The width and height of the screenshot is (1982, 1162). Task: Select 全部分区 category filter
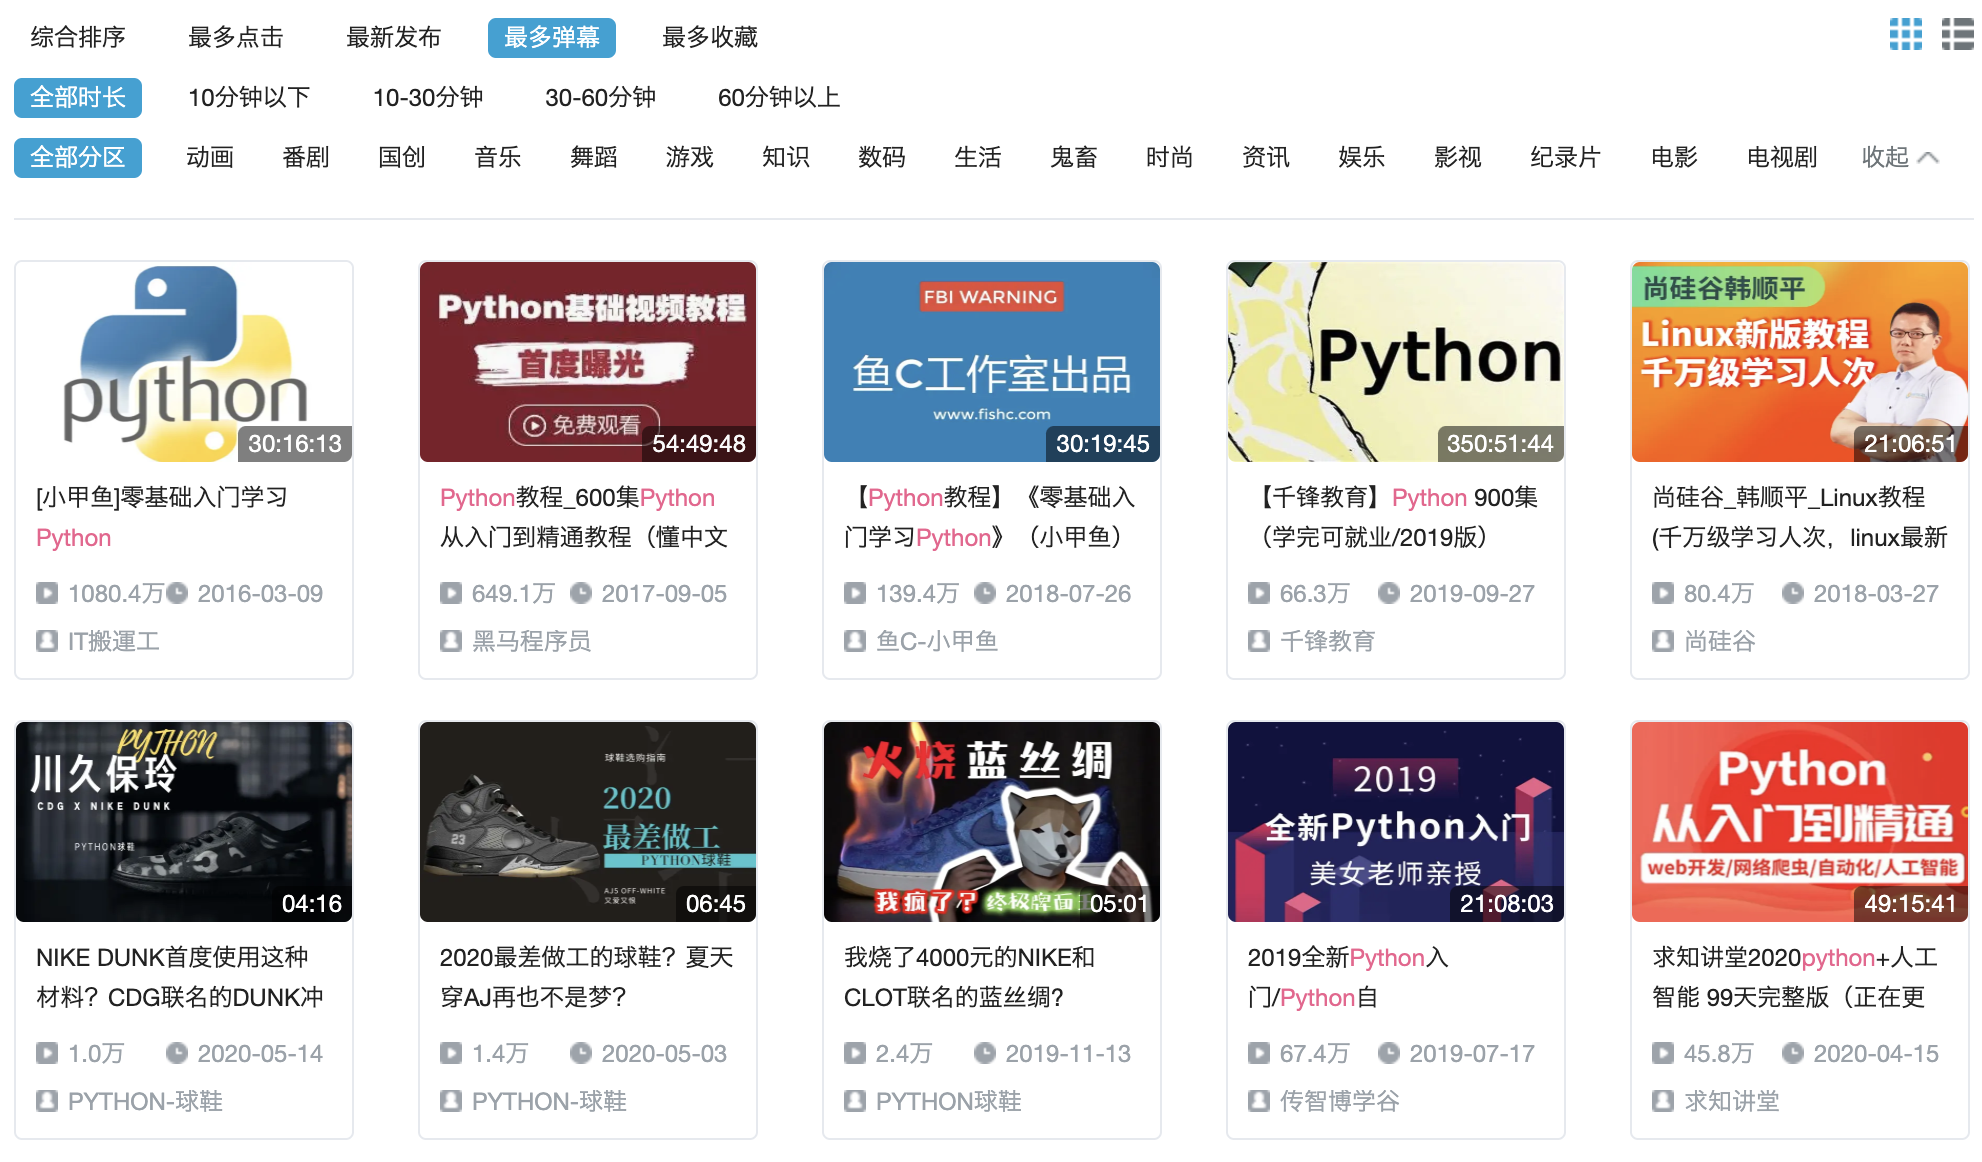pyautogui.click(x=78, y=157)
